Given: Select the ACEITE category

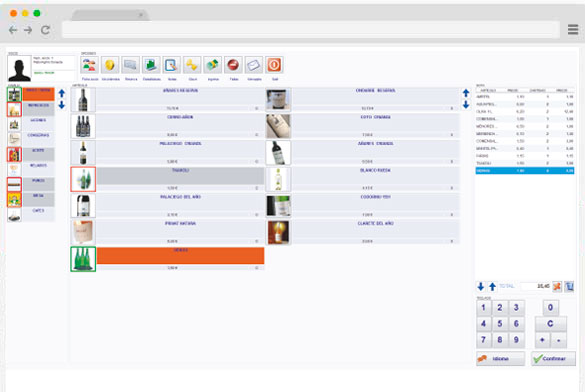Looking at the screenshot, I should [x=38, y=154].
